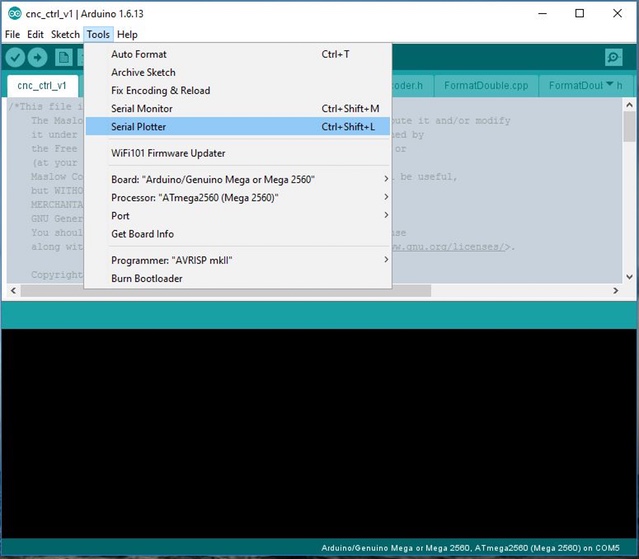This screenshot has width=639, height=559.
Task: Click the gnu.org/licenses link in code
Action: 450,247
